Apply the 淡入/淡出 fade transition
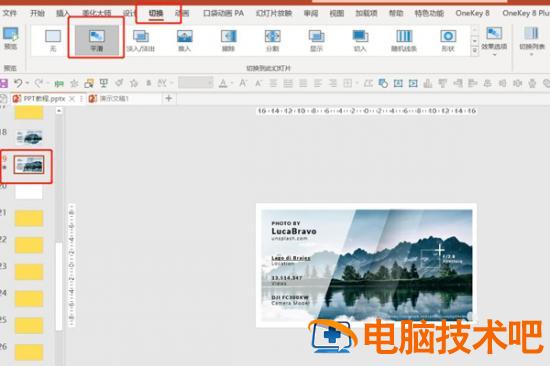Screen dimensions: 550x366 pyautogui.click(x=141, y=40)
